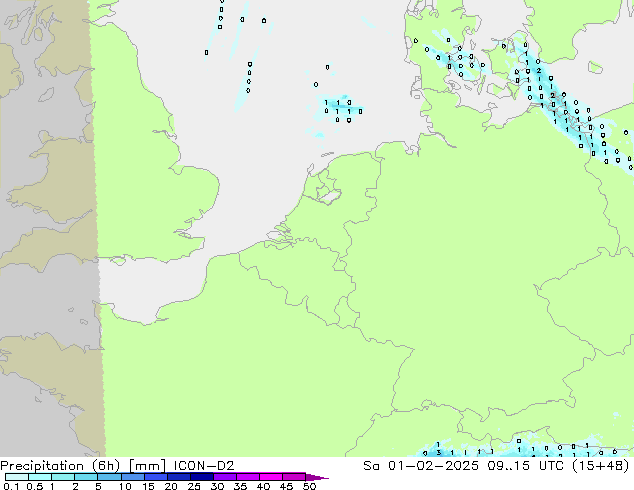Click the 2–5 mm legend color swatch
This screenshot has width=634, height=490.
pyautogui.click(x=86, y=477)
